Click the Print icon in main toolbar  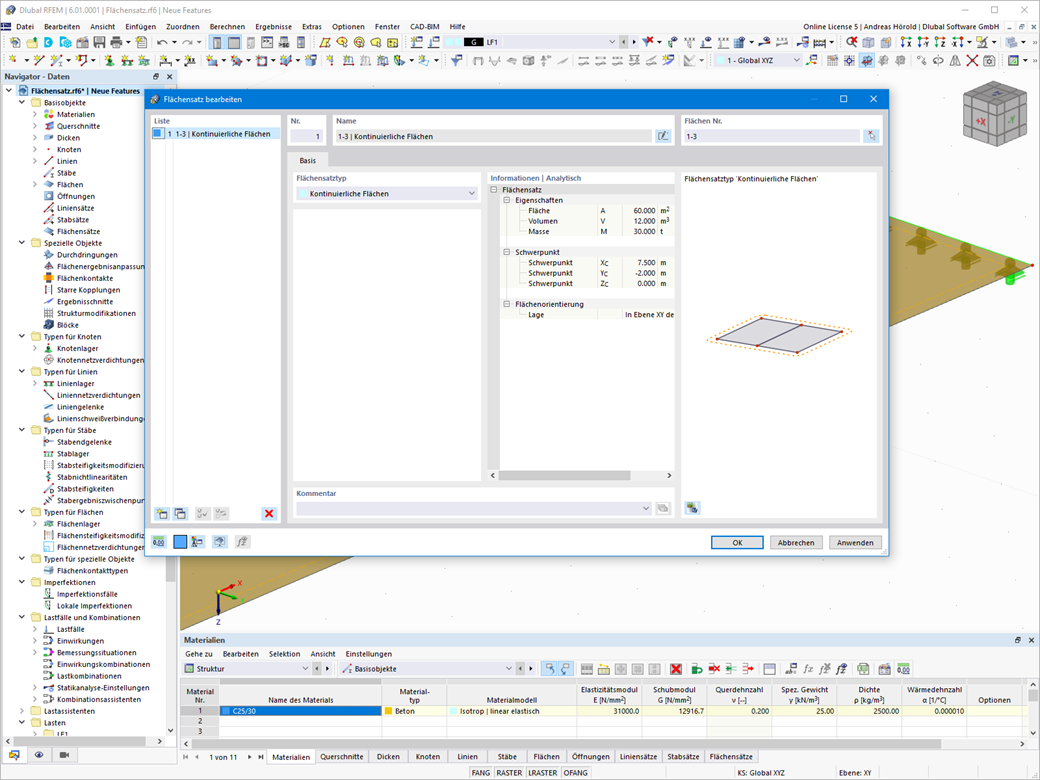click(117, 42)
